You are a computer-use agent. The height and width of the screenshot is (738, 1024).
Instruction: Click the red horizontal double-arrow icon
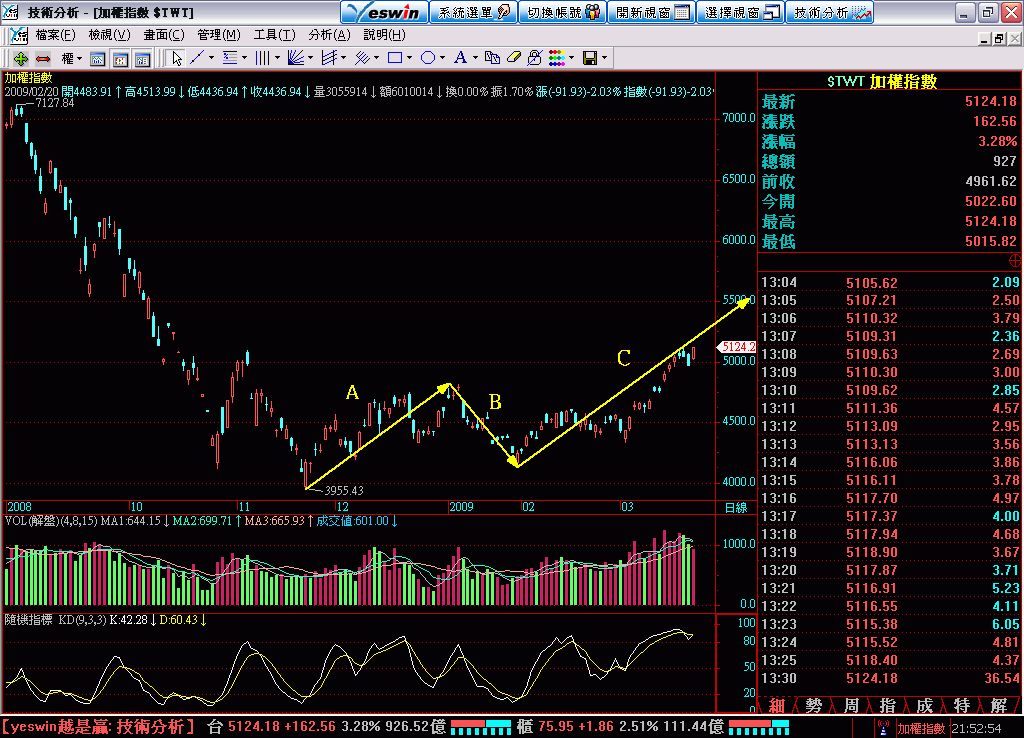coord(43,59)
